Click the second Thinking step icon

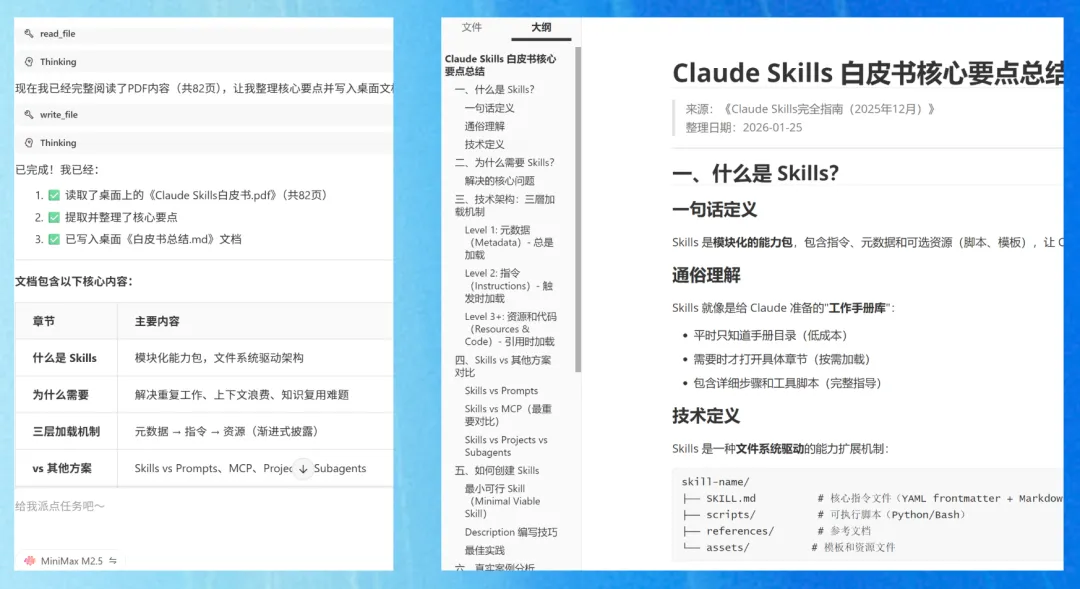(29, 143)
